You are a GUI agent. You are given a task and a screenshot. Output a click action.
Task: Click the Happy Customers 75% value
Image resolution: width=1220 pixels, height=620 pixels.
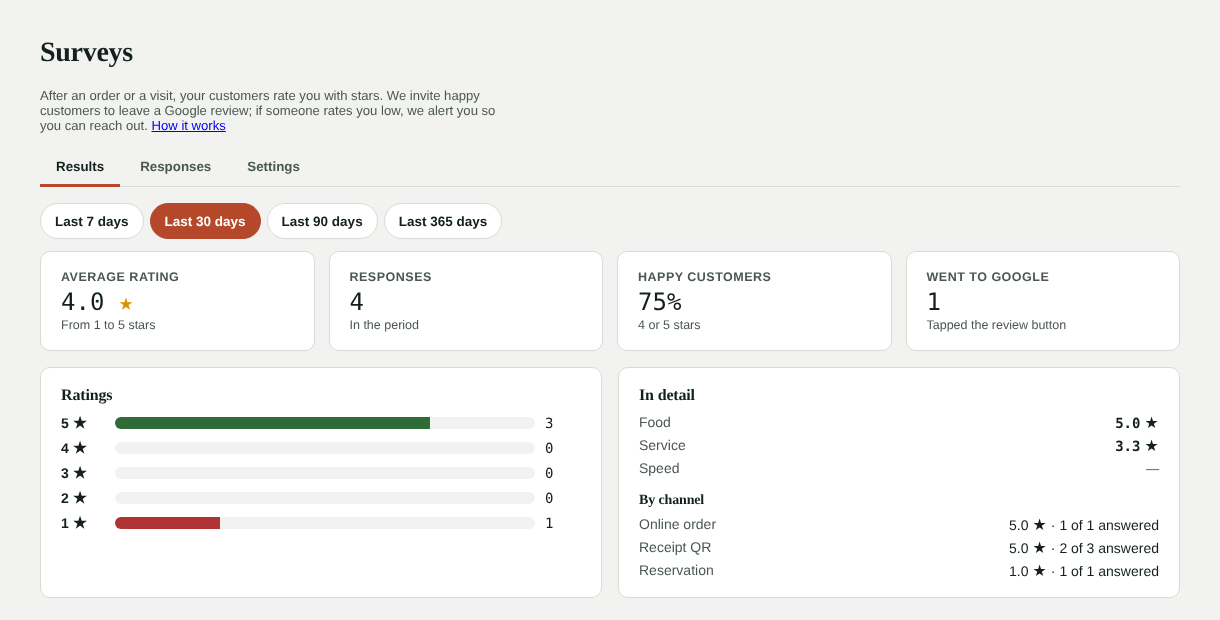pos(660,302)
